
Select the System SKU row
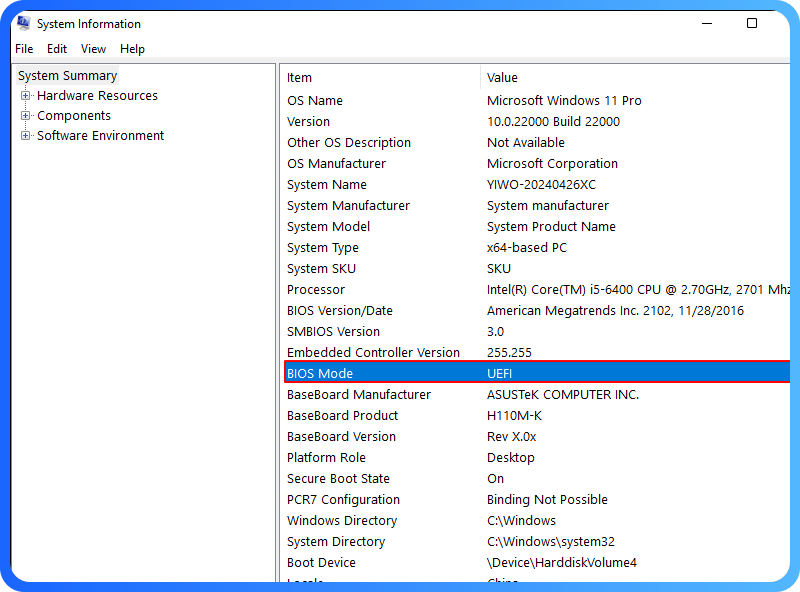[537, 268]
